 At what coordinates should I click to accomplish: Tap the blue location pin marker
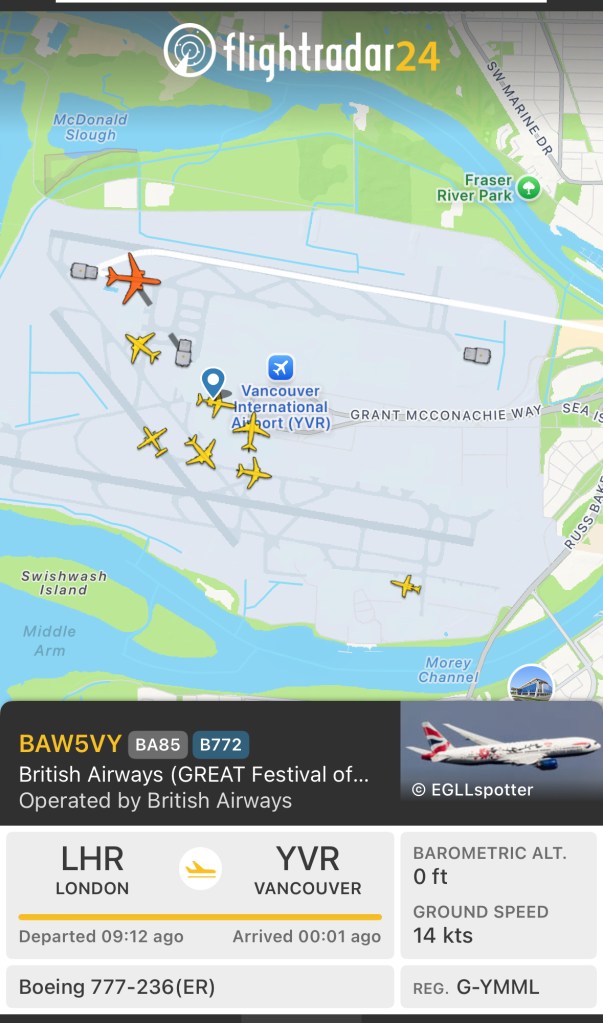pos(213,382)
